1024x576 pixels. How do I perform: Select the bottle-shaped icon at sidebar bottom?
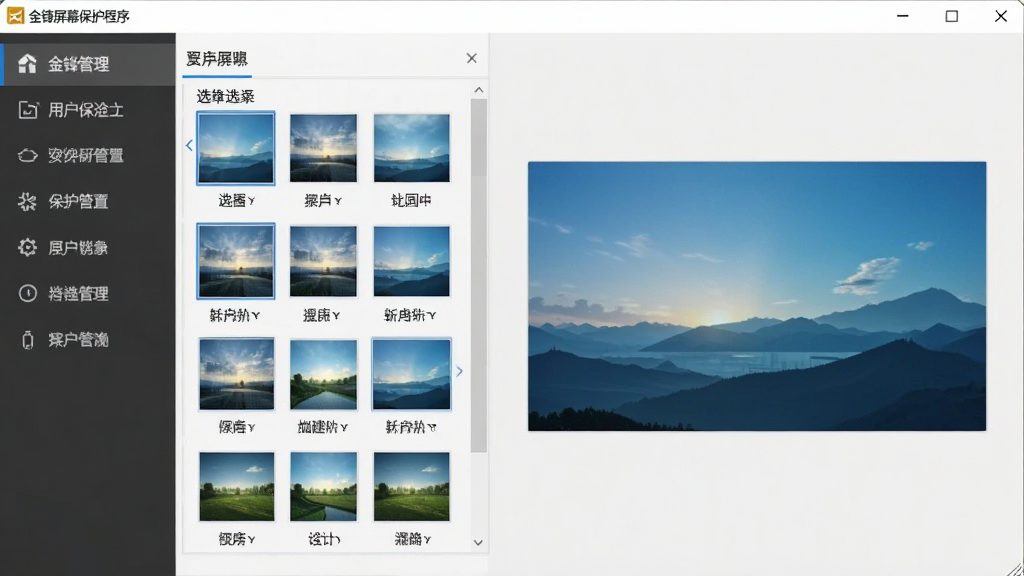click(27, 340)
